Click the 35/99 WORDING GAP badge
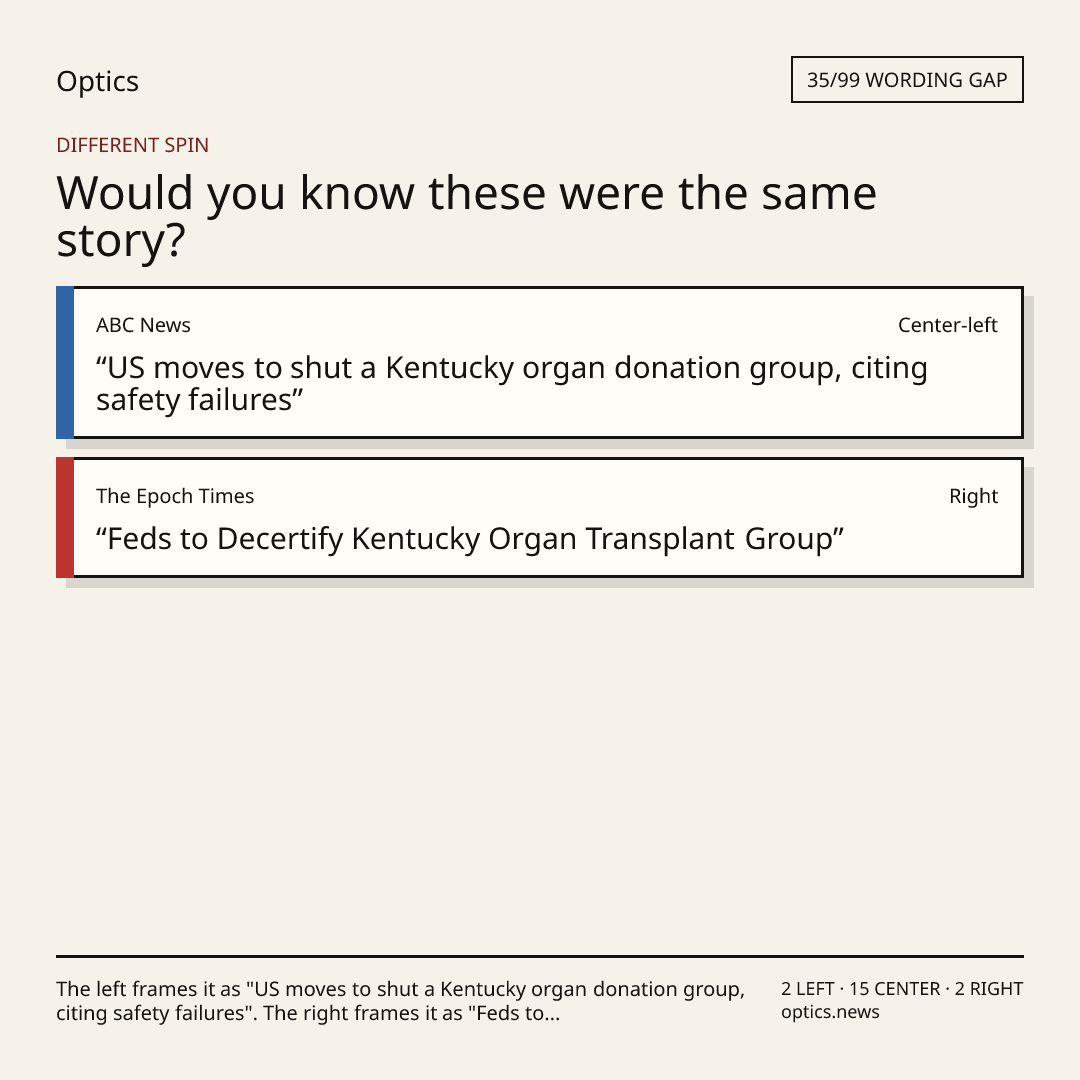This screenshot has height=1080, width=1080. click(907, 80)
